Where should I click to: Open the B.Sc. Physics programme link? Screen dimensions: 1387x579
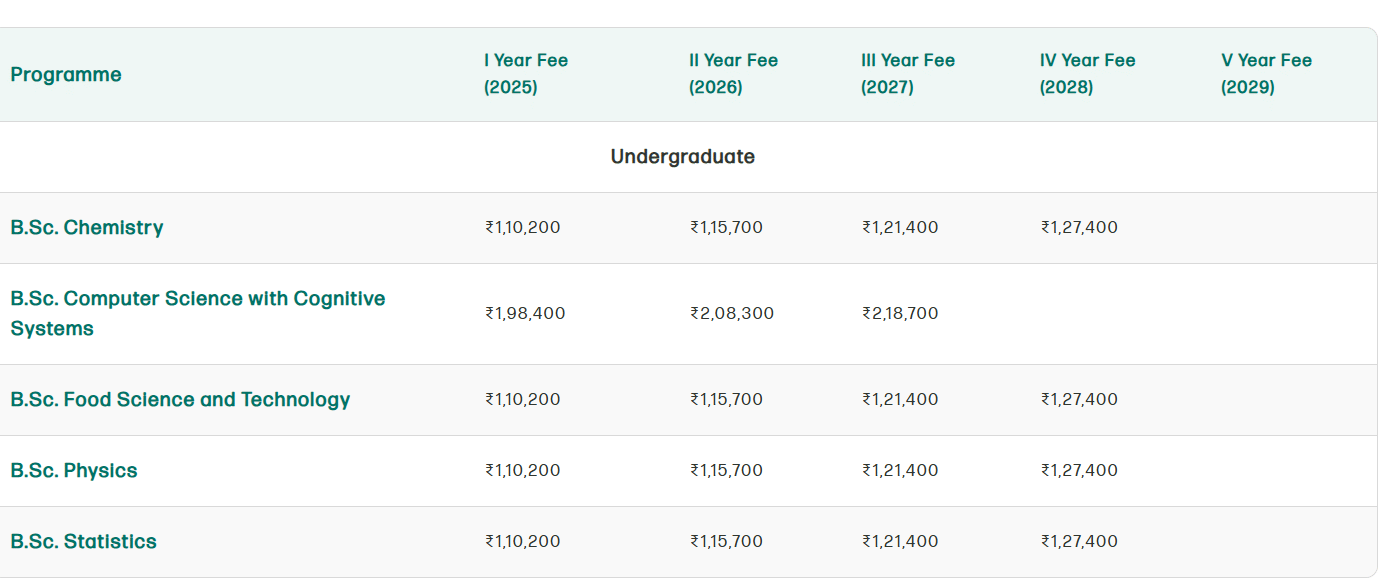[74, 471]
